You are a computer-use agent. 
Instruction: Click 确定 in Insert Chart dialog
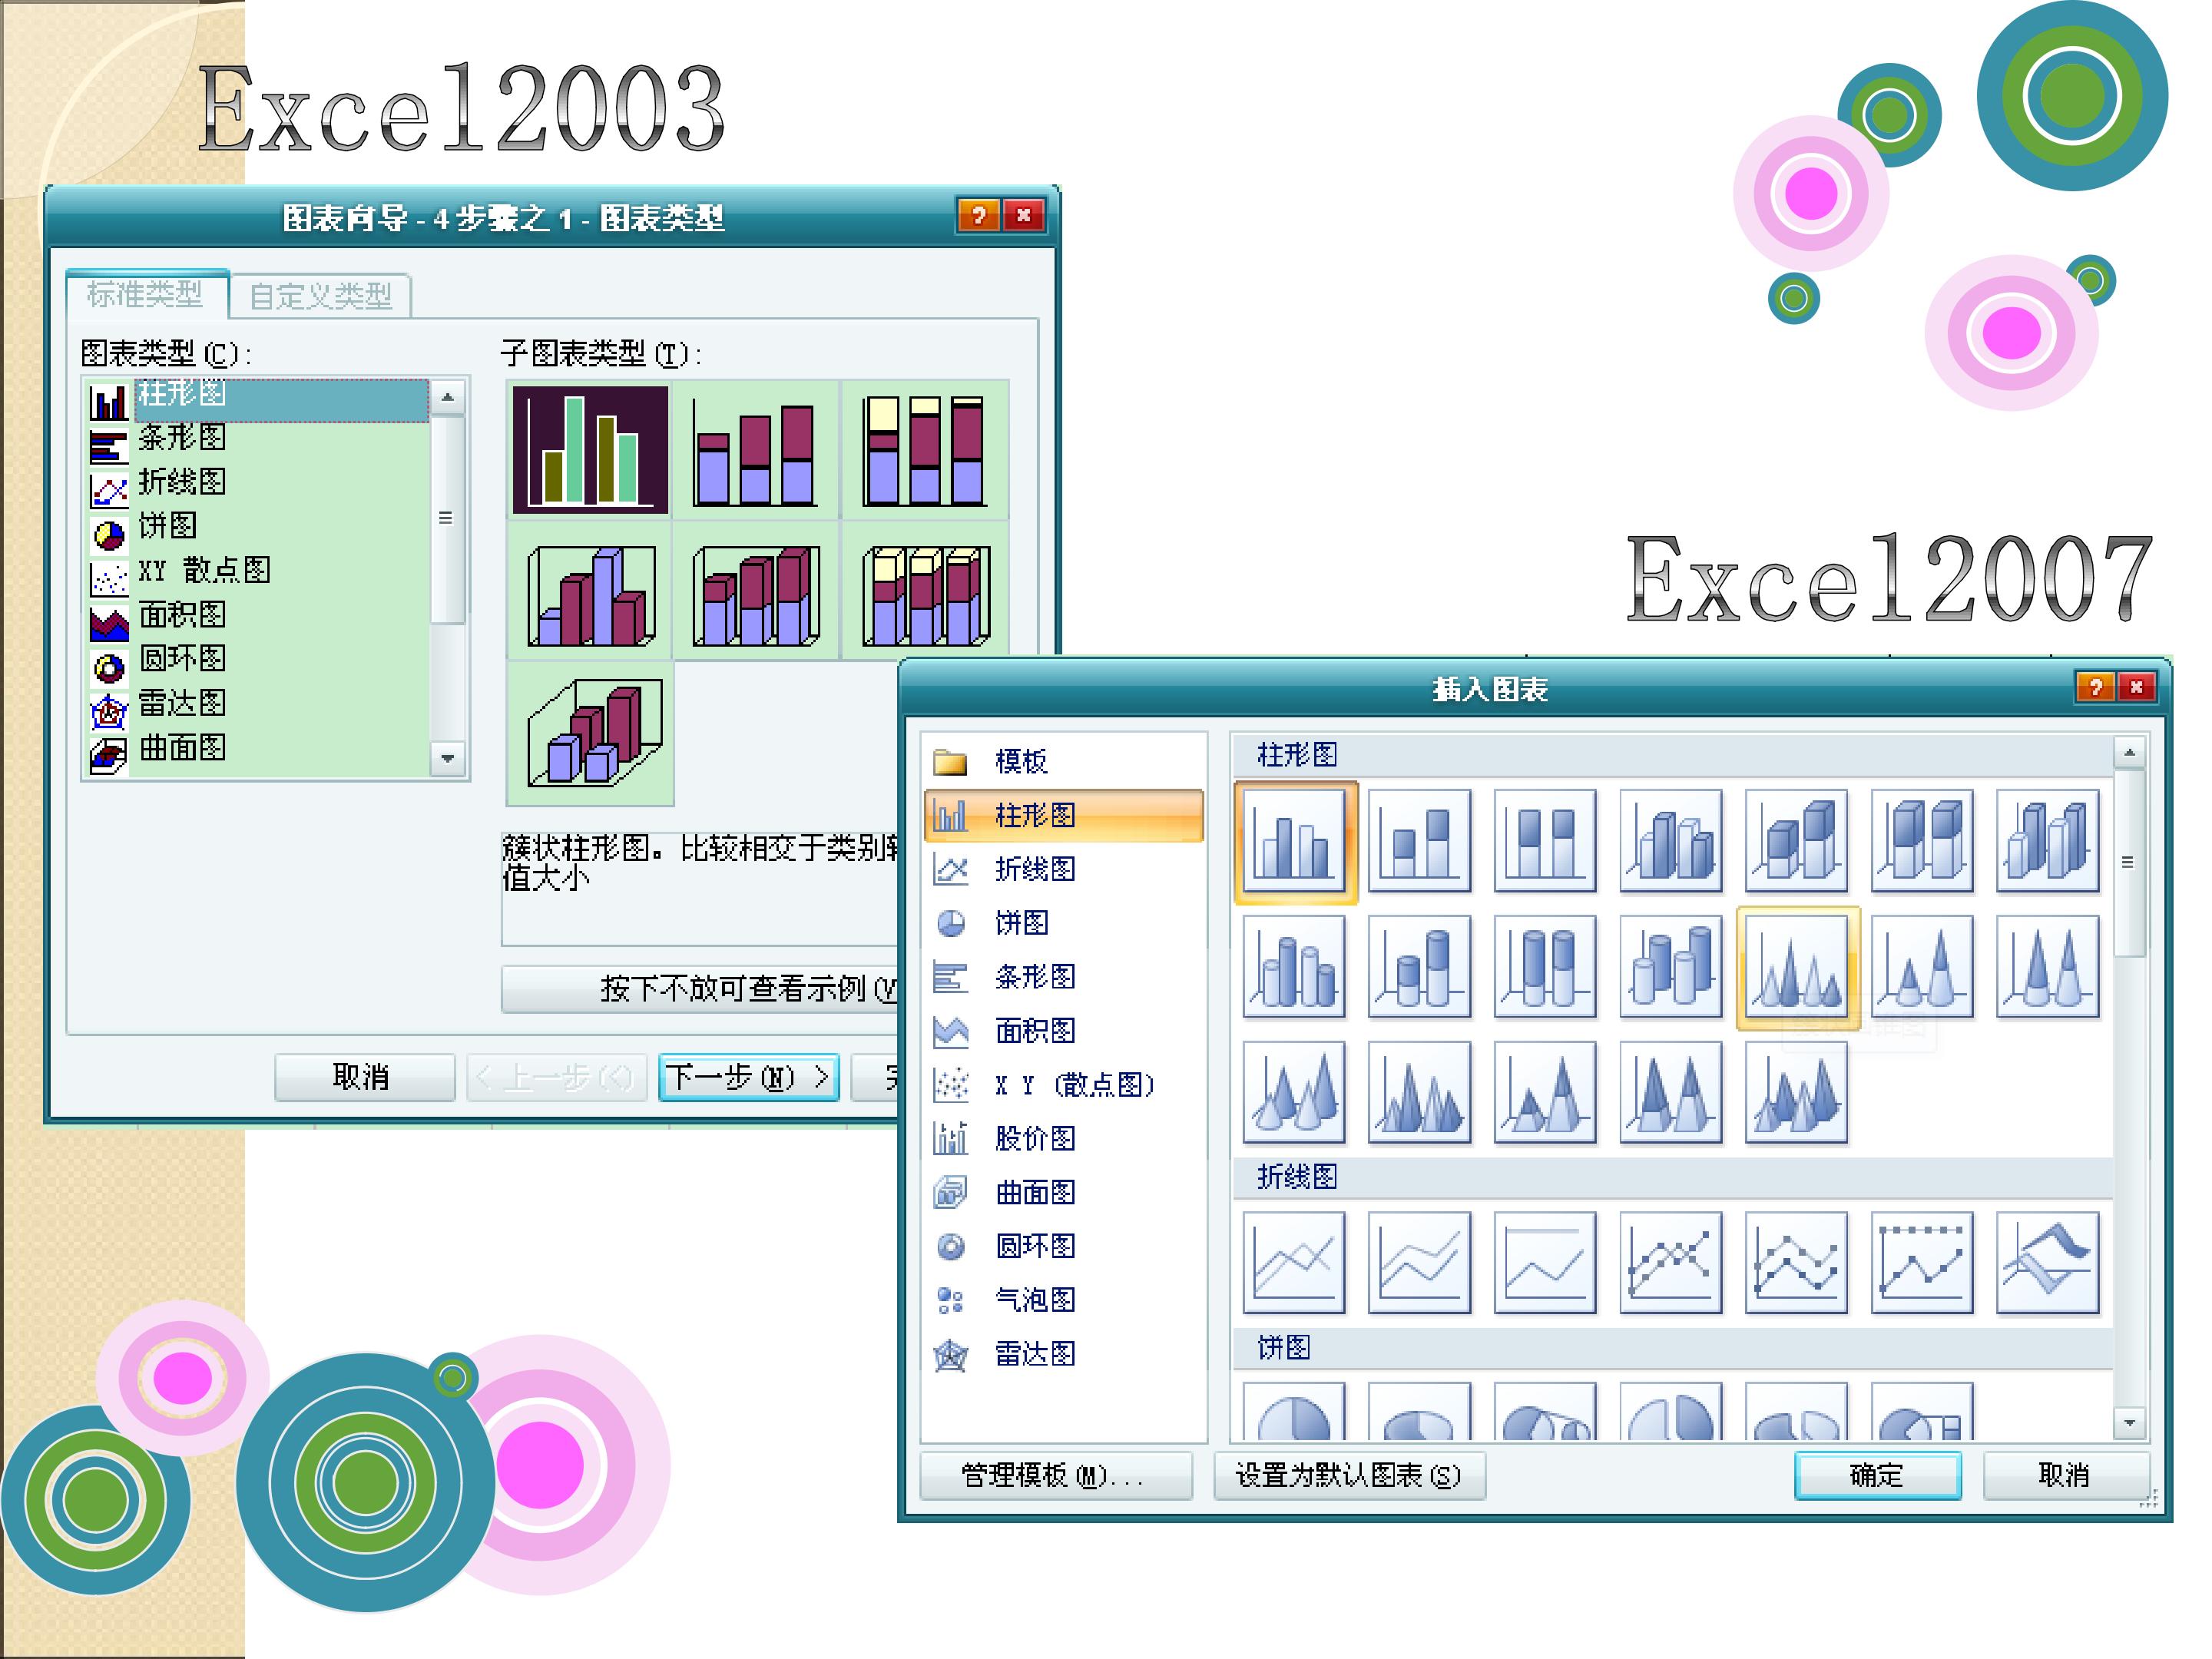pos(1877,1476)
